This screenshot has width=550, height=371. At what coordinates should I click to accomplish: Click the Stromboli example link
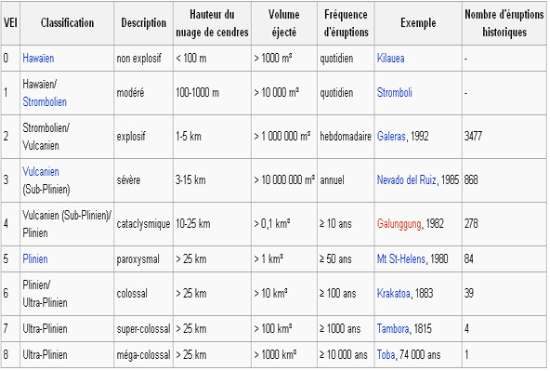(395, 93)
